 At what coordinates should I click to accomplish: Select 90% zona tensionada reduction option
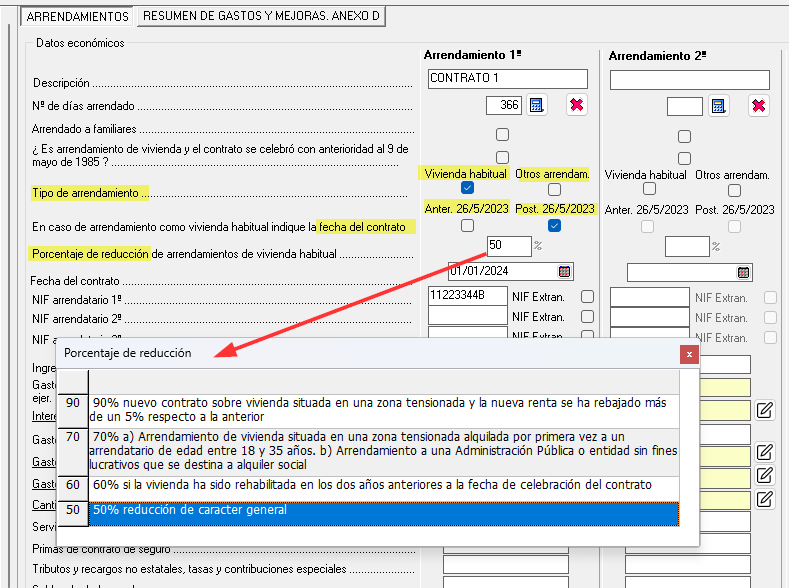[x=368, y=410]
